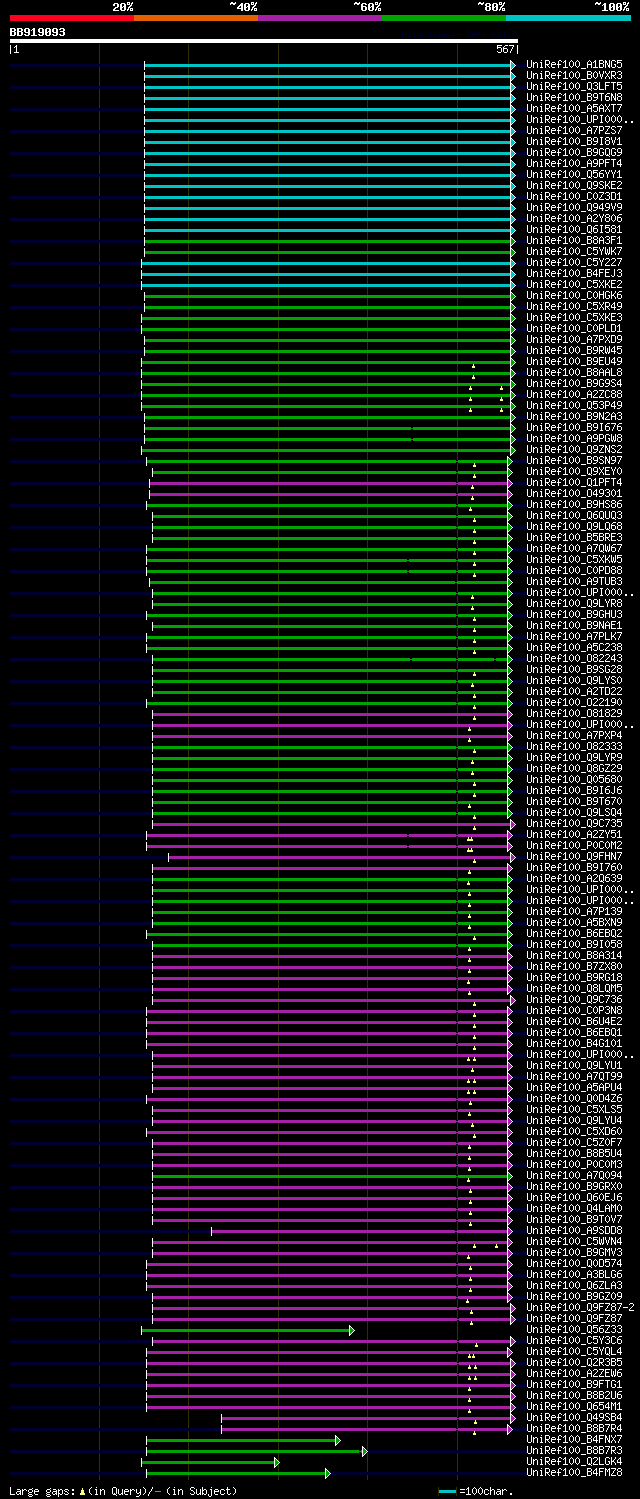Click the green ~80% identity legend segment
This screenshot has height=1499, width=640.
444,18
